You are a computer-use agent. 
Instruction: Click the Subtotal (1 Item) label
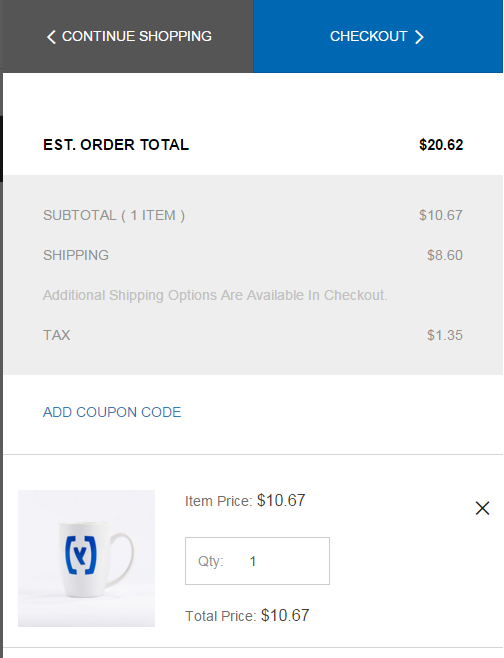pyautogui.click(x=114, y=215)
